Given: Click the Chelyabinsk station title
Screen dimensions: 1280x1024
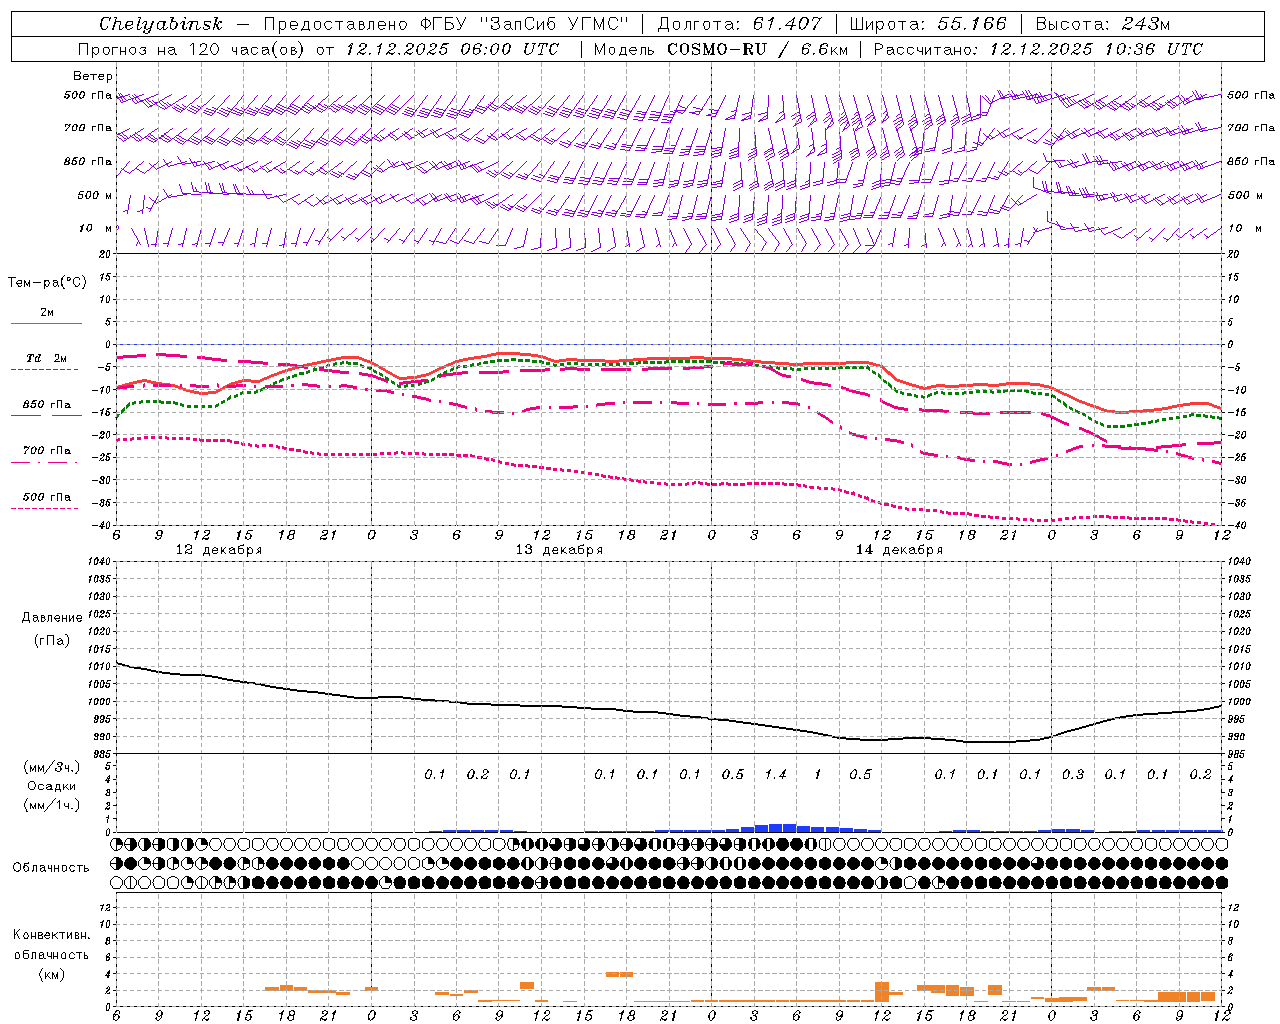Looking at the screenshot, I should [160, 24].
